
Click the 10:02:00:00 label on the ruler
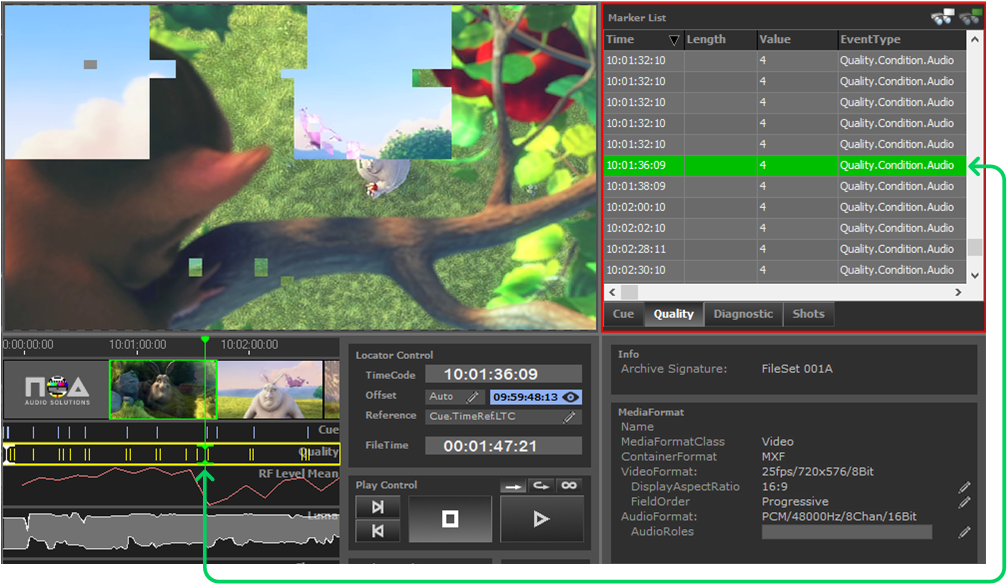pos(249,345)
